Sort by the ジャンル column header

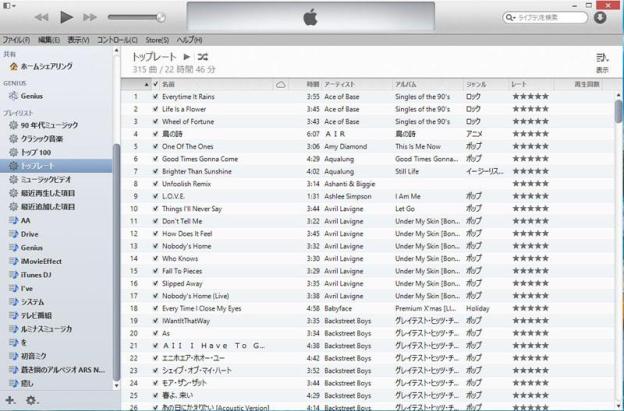[476, 84]
